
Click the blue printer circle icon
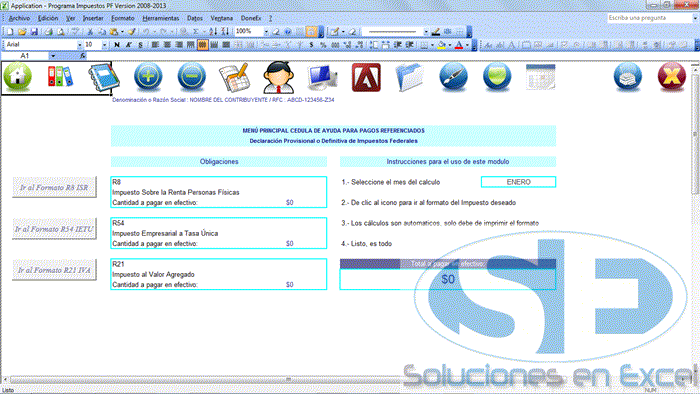628,77
